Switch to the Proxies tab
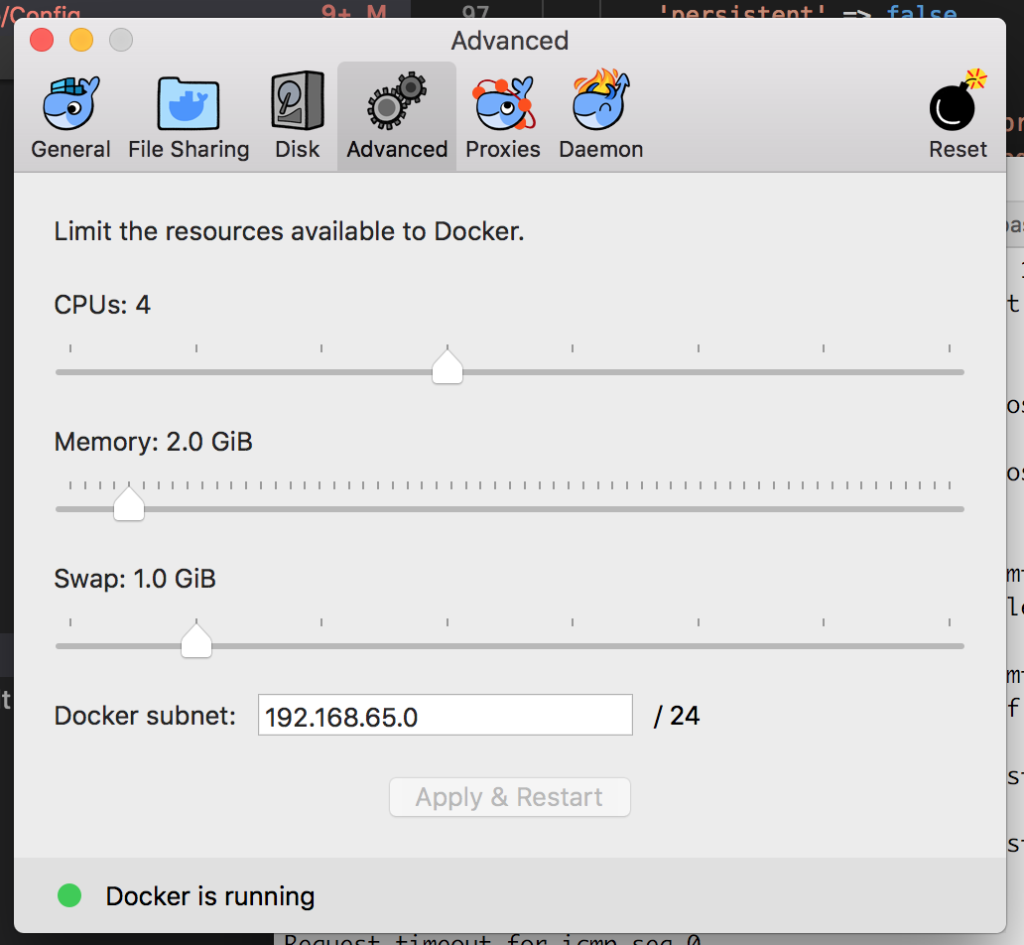The image size is (1024, 945). (x=503, y=115)
